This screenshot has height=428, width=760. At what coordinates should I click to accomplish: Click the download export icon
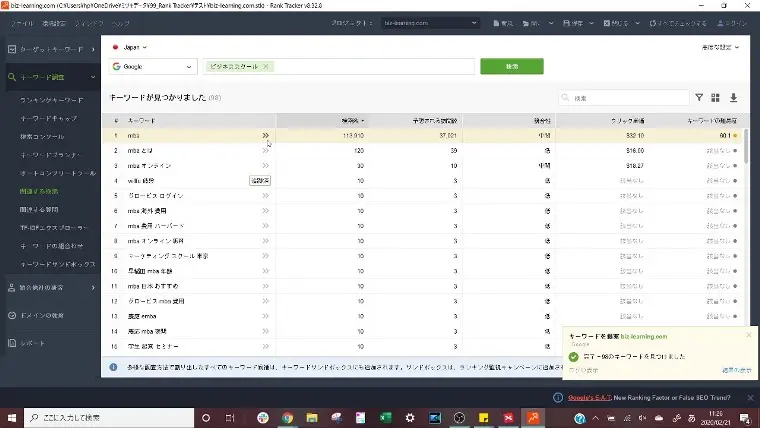tap(733, 98)
